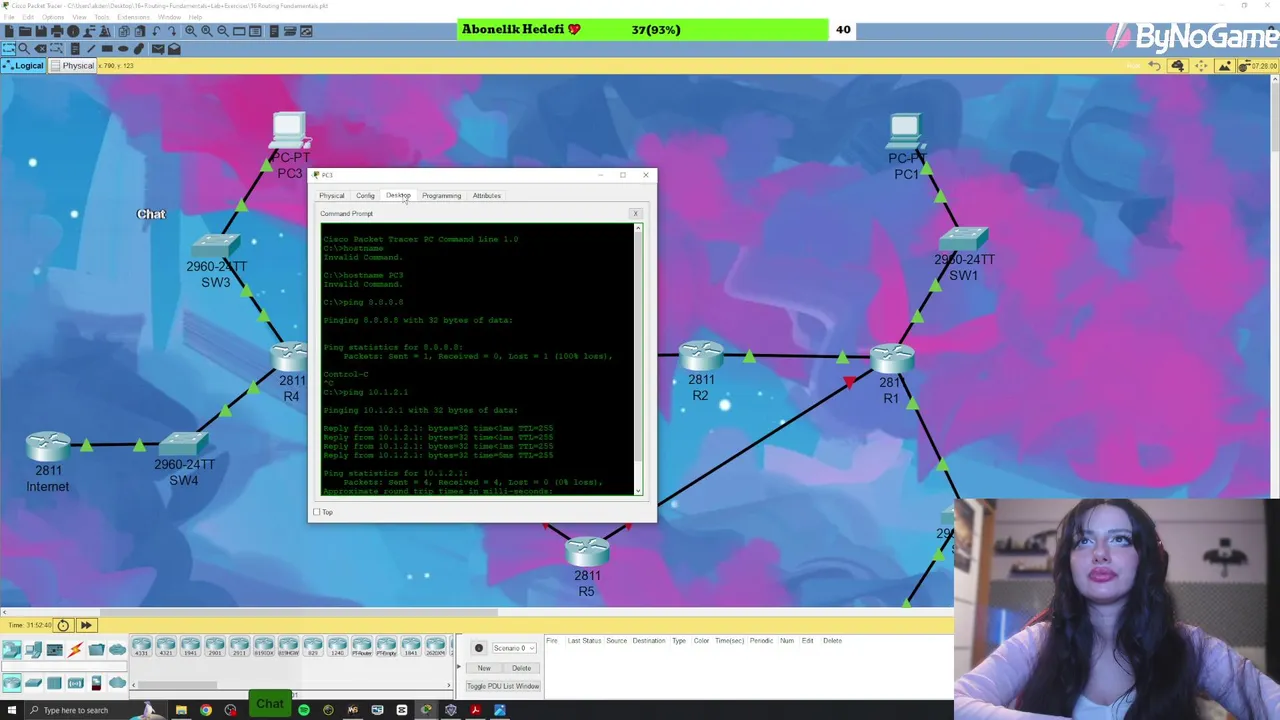Switch to Logical workspace view
Viewport: 1280px width, 720px height.
22,66
